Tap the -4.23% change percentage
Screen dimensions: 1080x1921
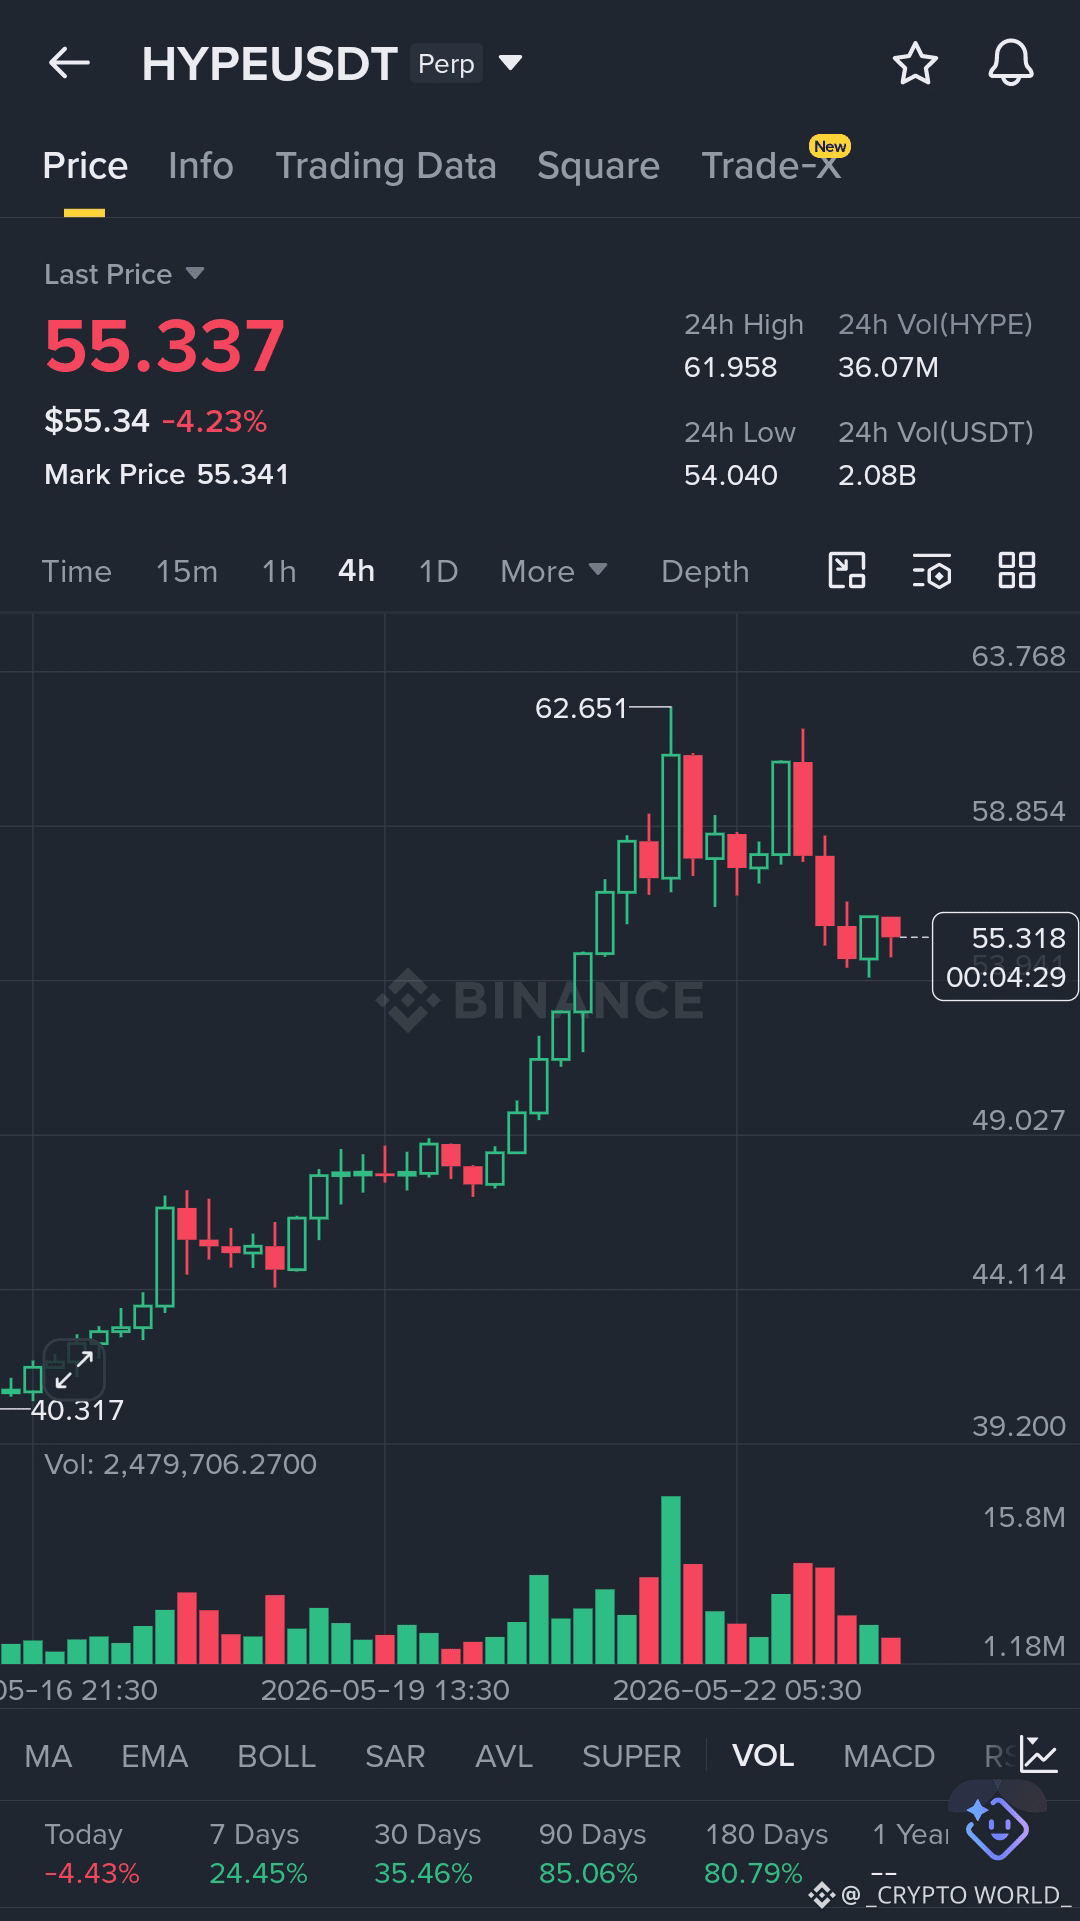214,421
